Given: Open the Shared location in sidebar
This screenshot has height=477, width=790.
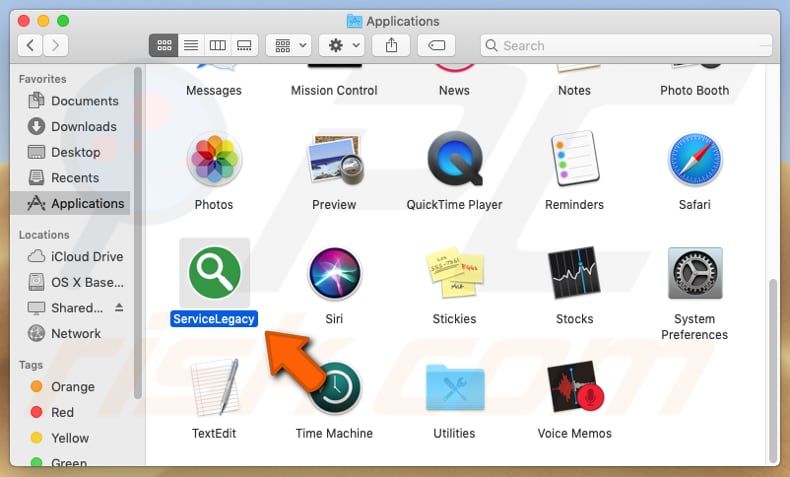Looking at the screenshot, I should (x=65, y=308).
